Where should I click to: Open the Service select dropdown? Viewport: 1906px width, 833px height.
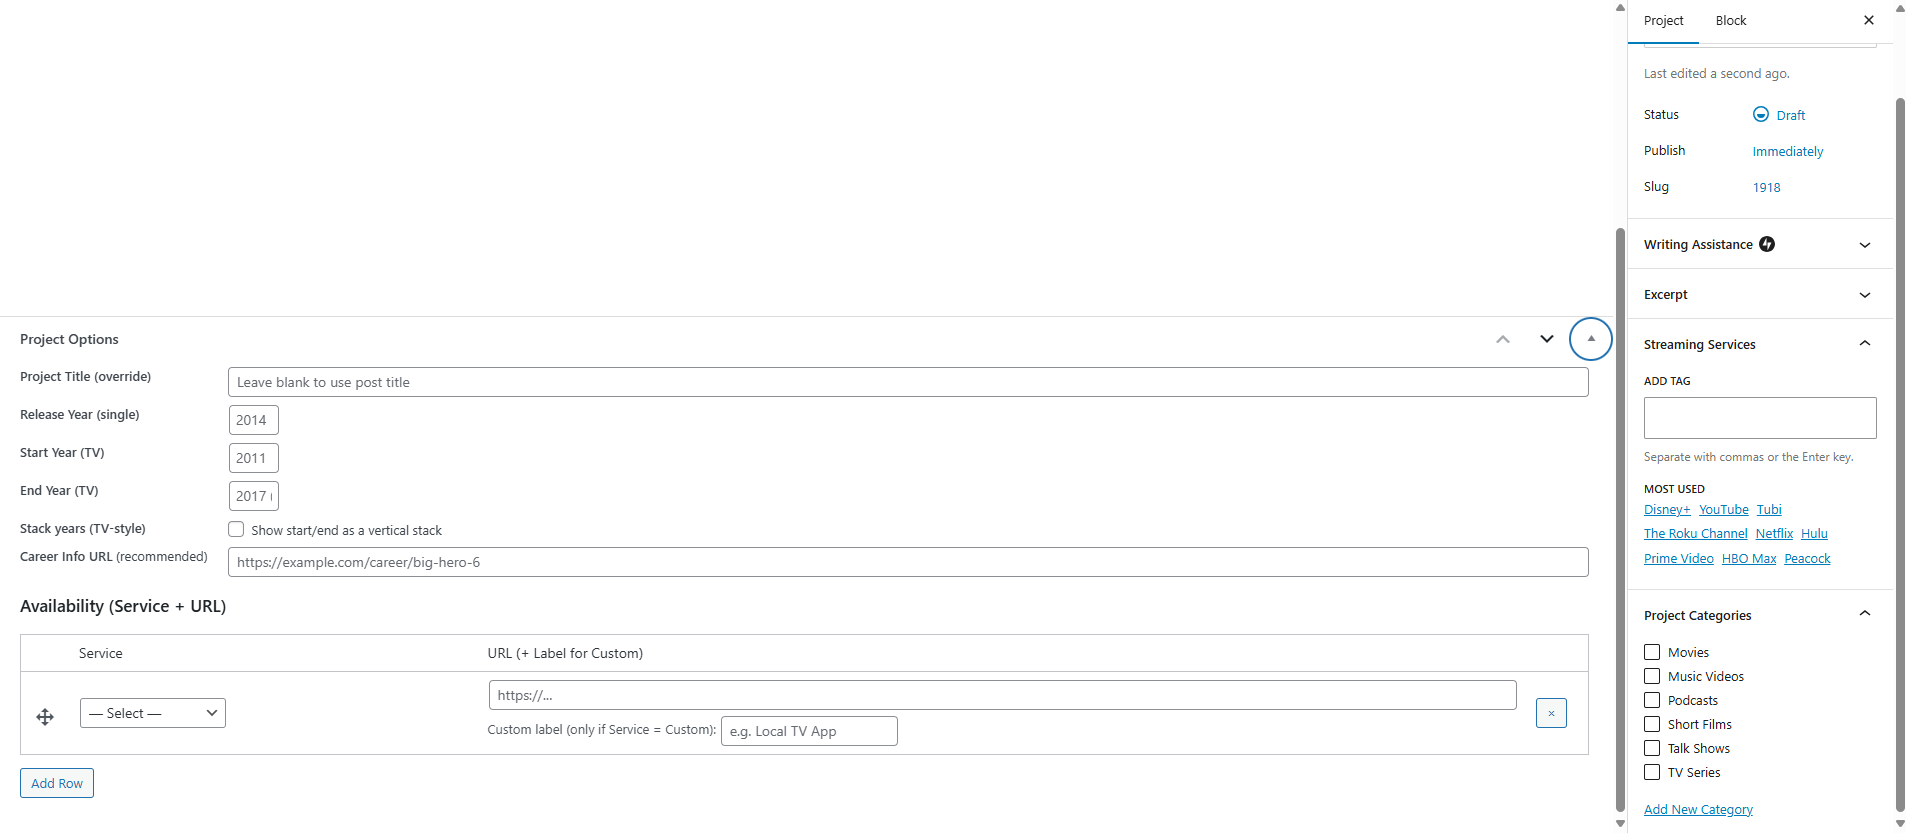click(153, 713)
